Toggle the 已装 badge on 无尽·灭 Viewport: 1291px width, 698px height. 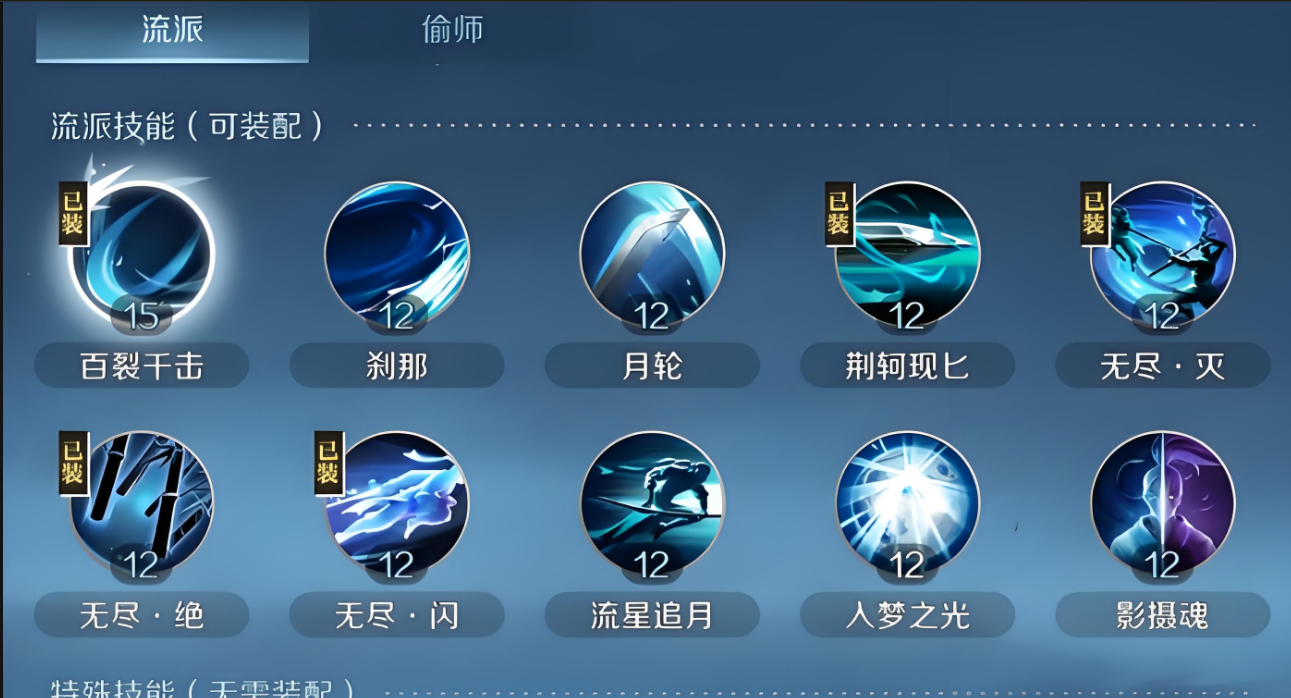pyautogui.click(x=1094, y=213)
